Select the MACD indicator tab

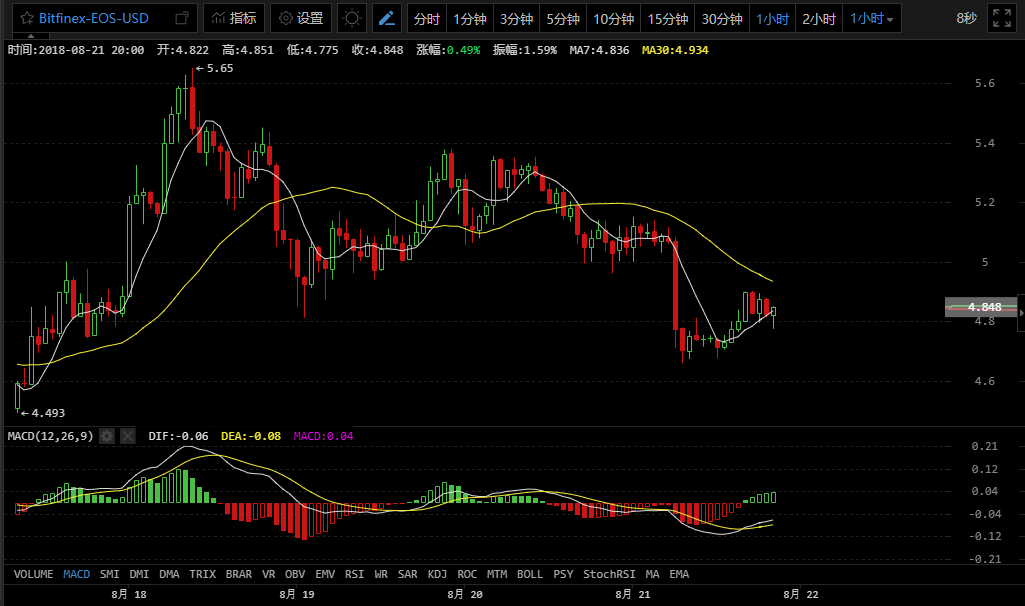point(76,574)
